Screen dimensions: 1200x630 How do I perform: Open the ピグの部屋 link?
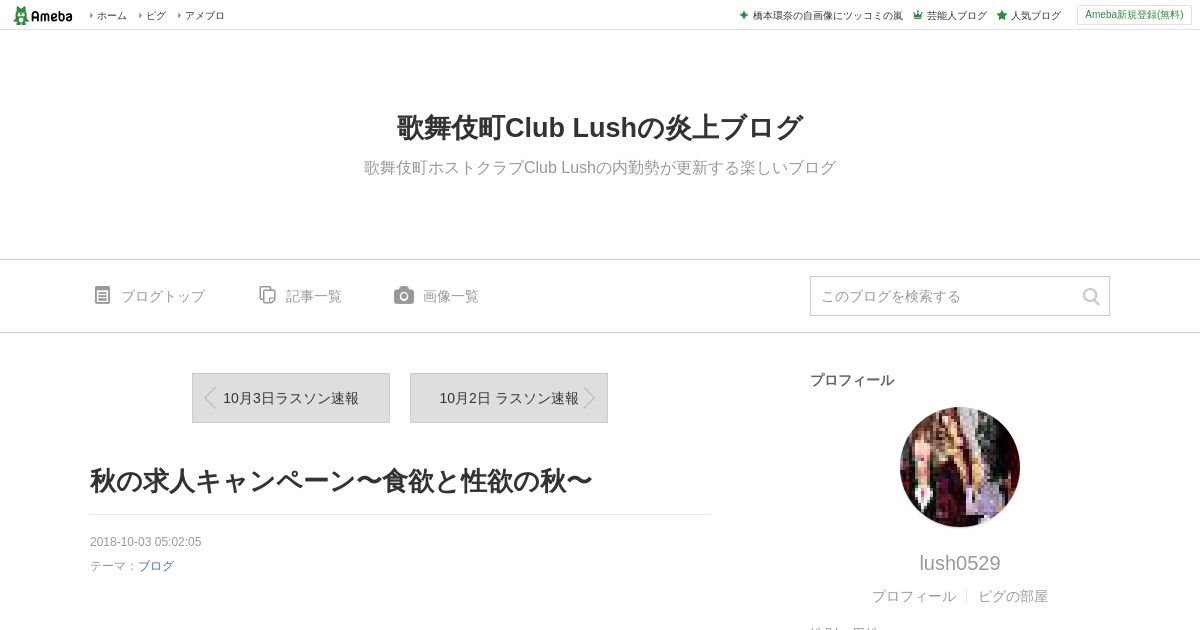point(1013,596)
